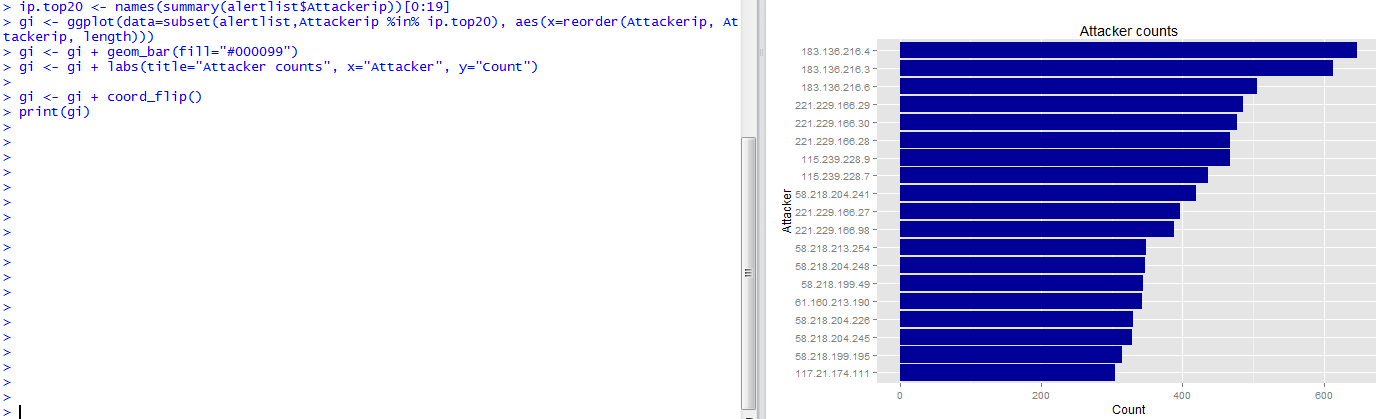This screenshot has width=1376, height=419.
Task: Click the scrollbar down arrow in console
Action: (749, 414)
